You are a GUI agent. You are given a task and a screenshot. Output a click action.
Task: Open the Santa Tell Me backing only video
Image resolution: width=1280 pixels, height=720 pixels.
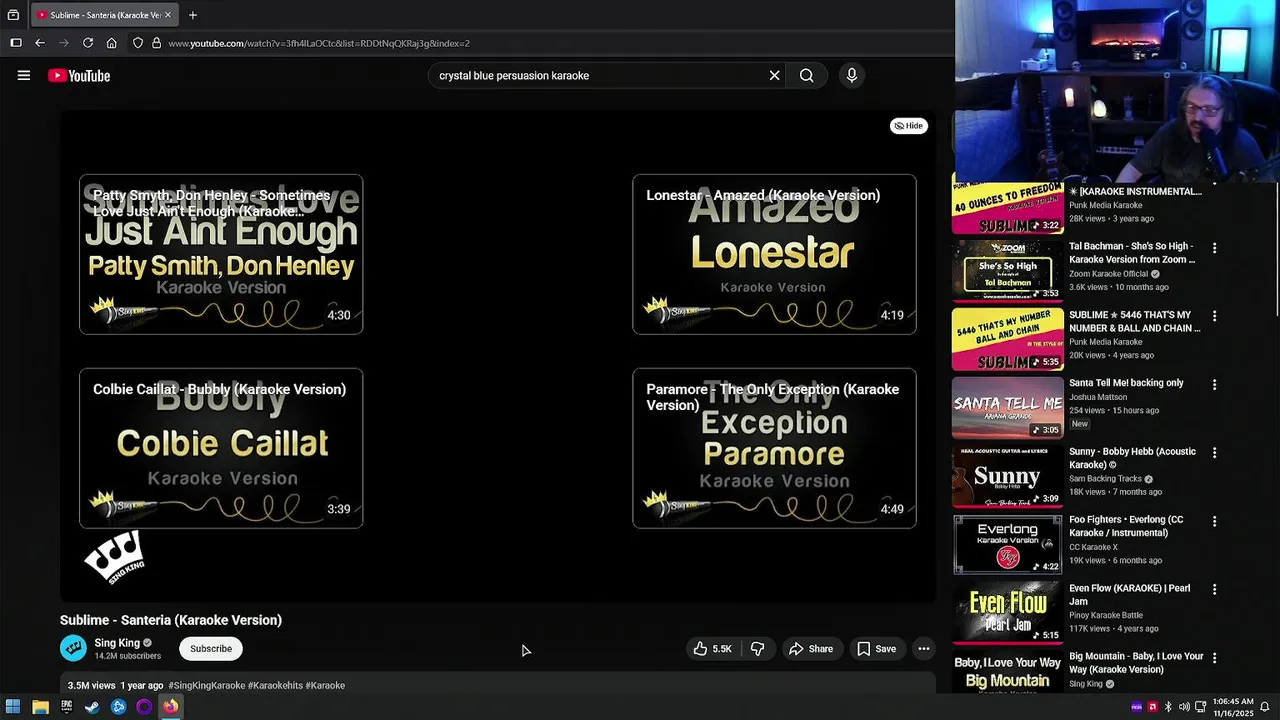pyautogui.click(x=1126, y=383)
